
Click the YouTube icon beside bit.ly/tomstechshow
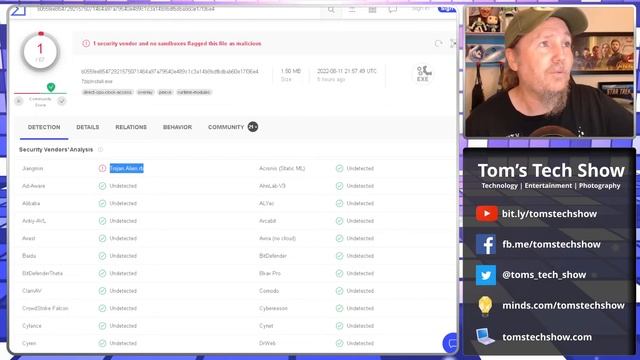486,213
